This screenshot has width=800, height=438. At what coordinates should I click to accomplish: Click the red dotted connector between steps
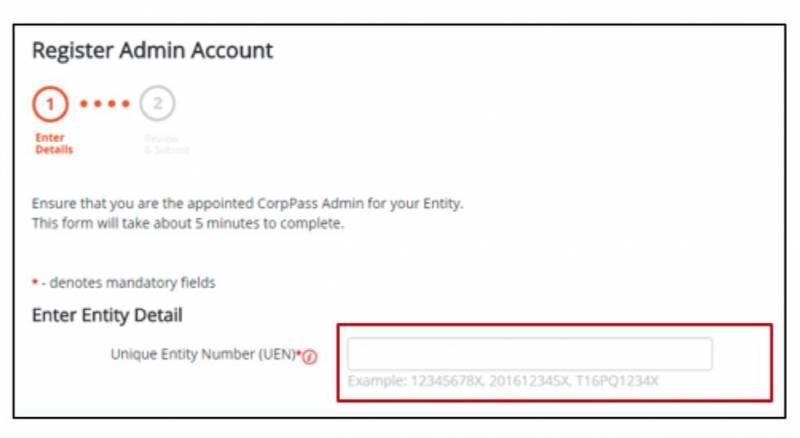click(104, 104)
